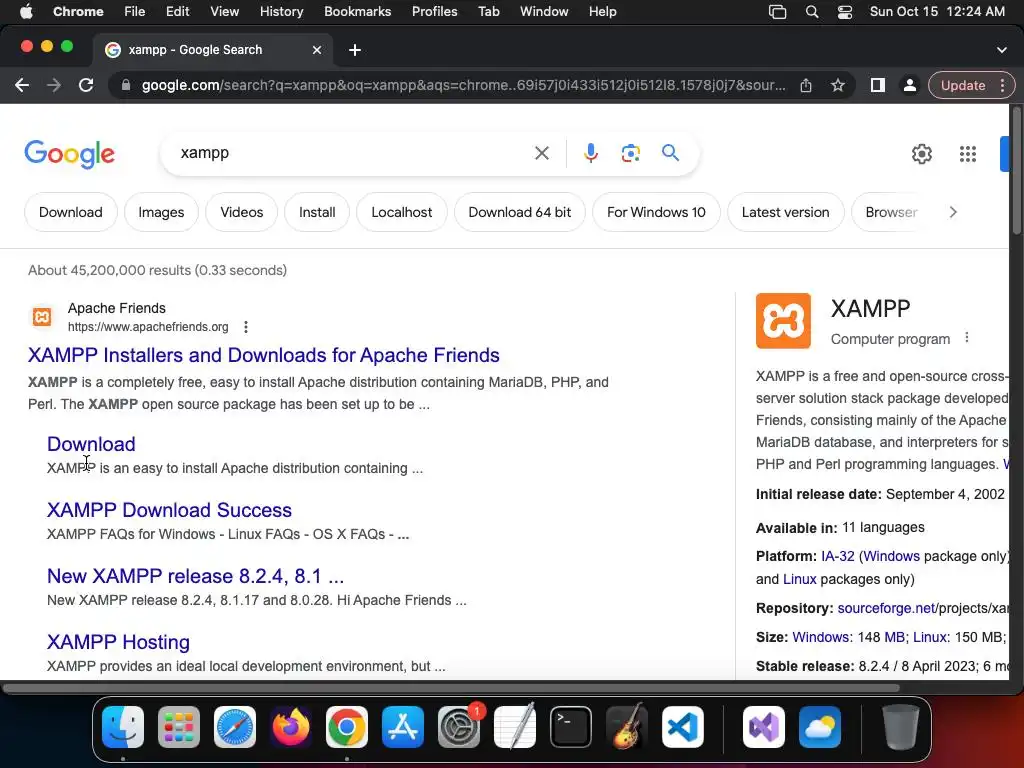
Task: Open the Google apps grid
Action: pyautogui.click(x=967, y=154)
